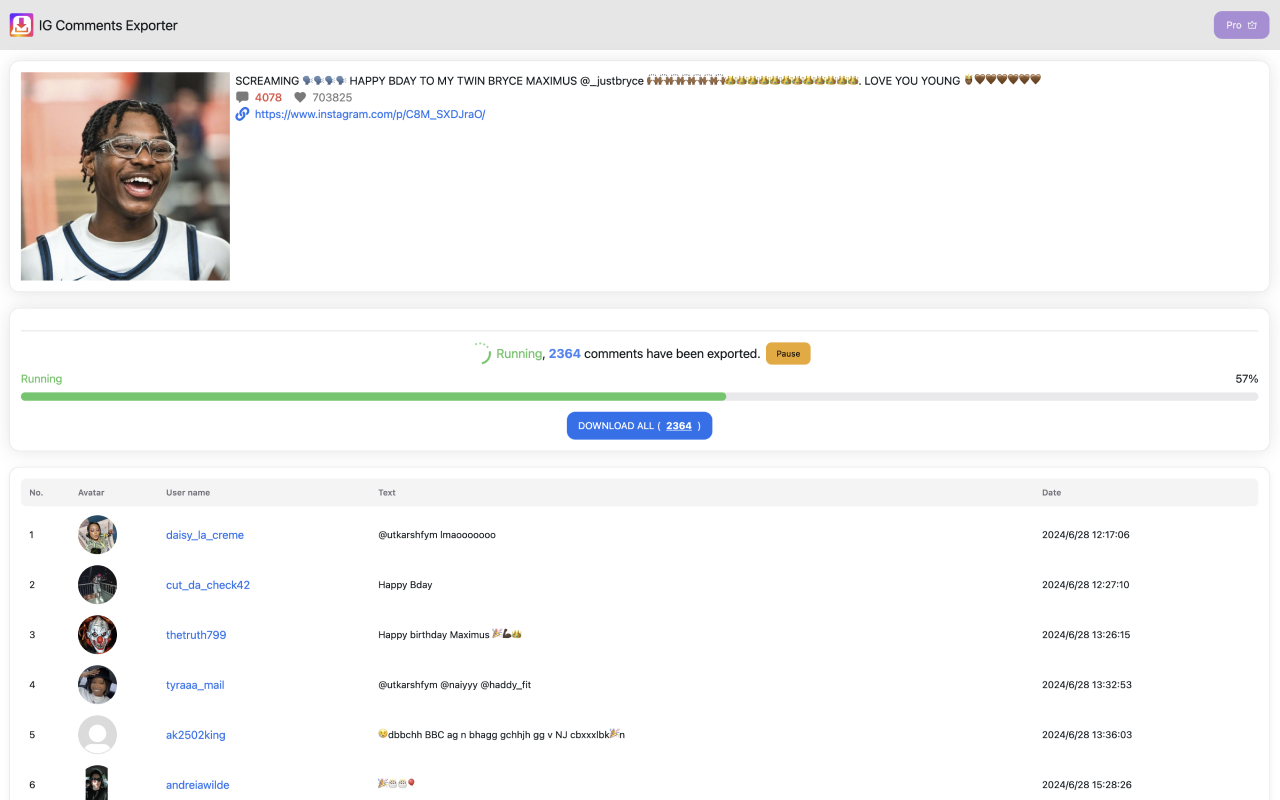Click andreiawilde's avatar image
Viewport: 1280px width, 800px height.
[97, 783]
